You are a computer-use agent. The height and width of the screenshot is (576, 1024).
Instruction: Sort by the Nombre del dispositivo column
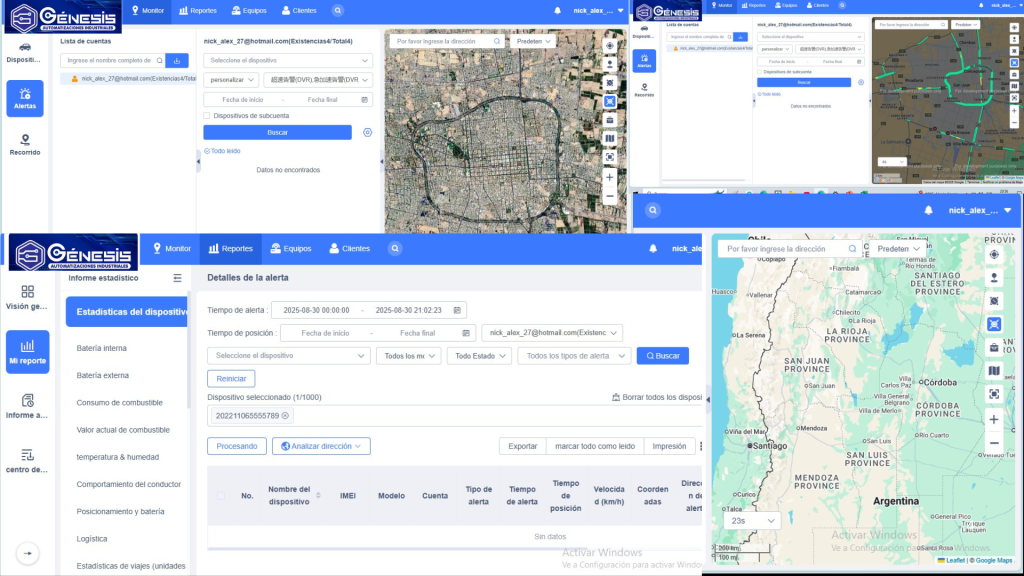point(318,495)
